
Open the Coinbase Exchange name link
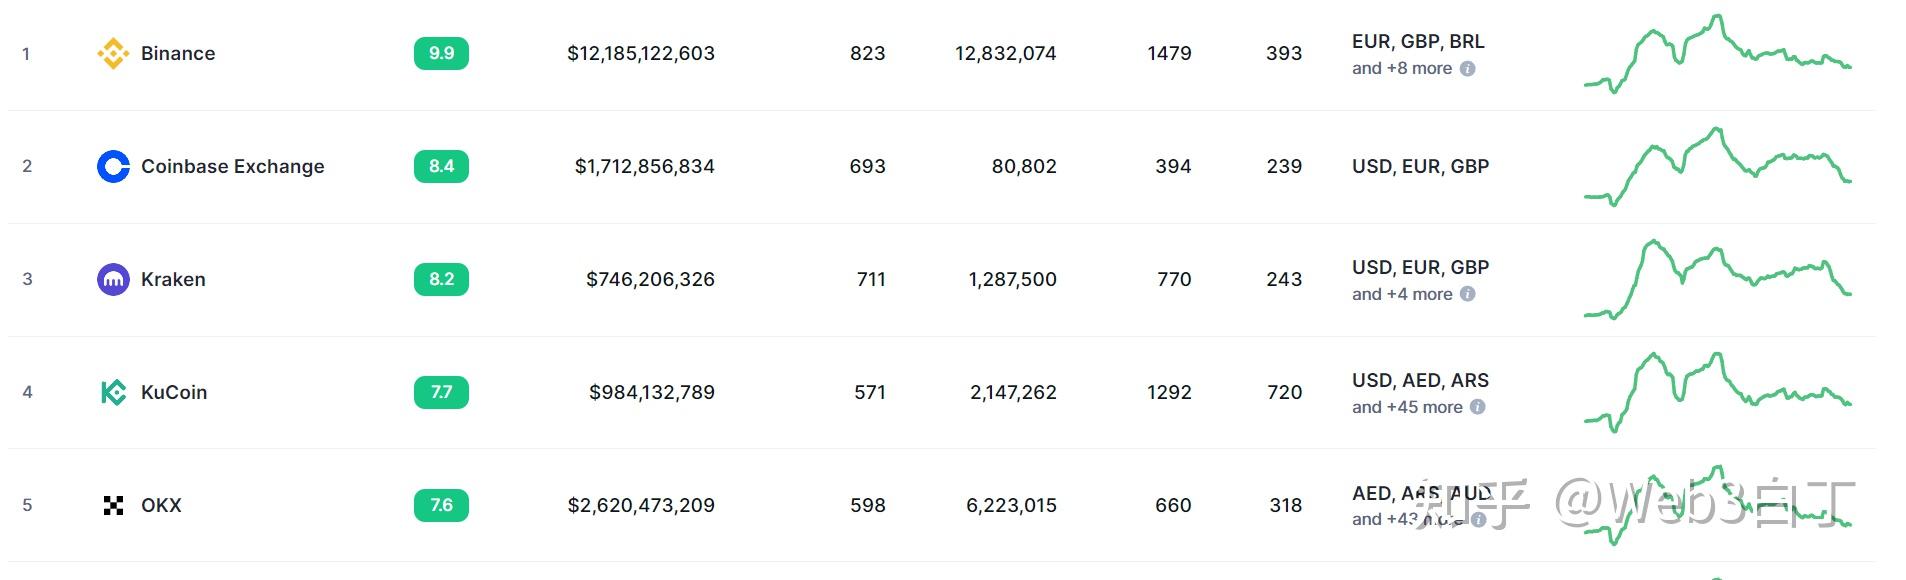[233, 166]
